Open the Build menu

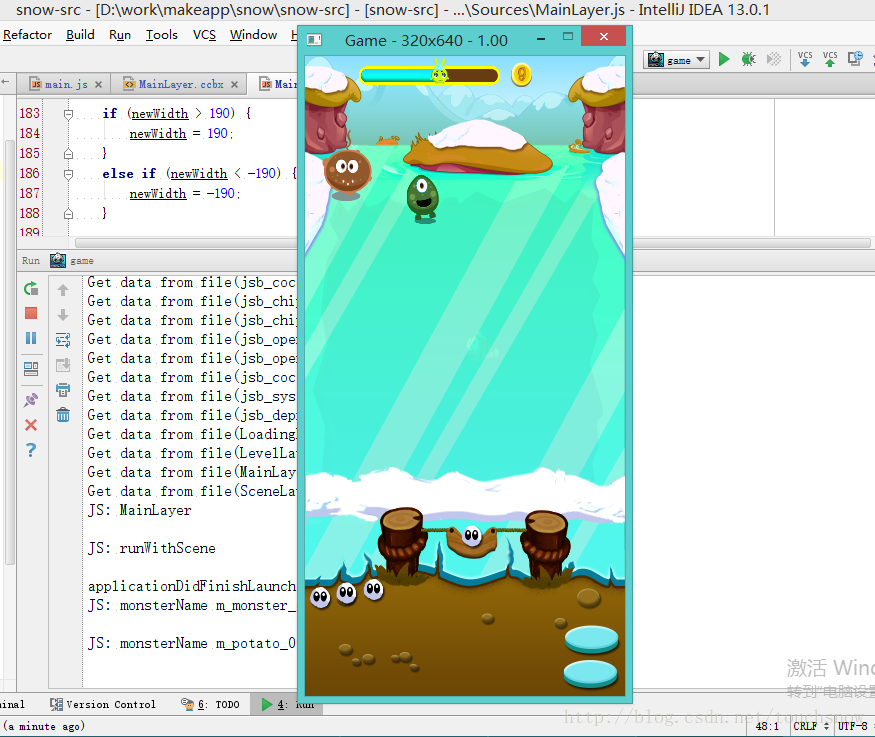pyautogui.click(x=80, y=35)
